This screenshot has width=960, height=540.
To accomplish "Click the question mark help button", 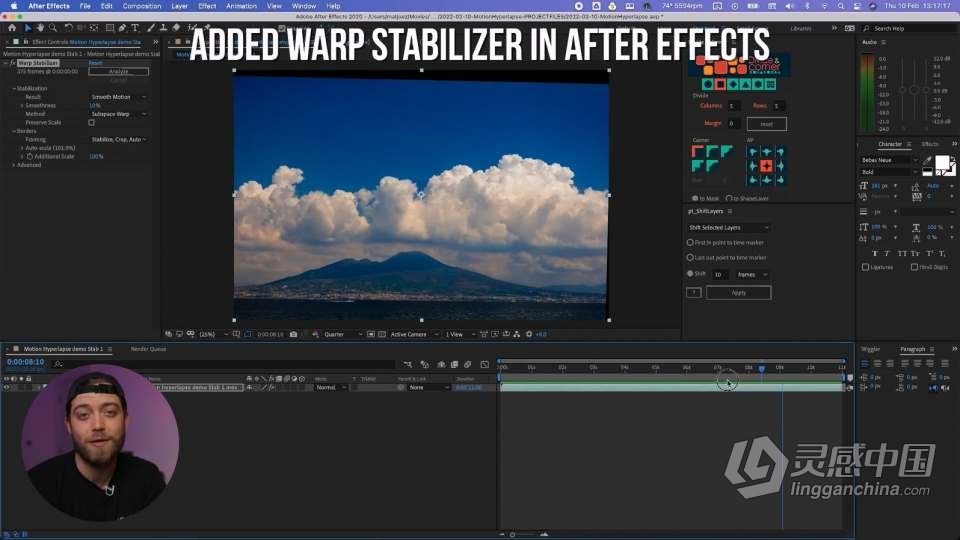I will pyautogui.click(x=694, y=293).
